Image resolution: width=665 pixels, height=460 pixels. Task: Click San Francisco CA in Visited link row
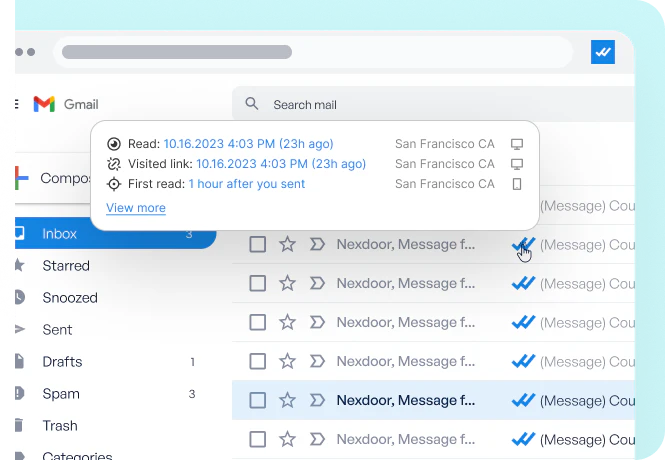(445, 164)
